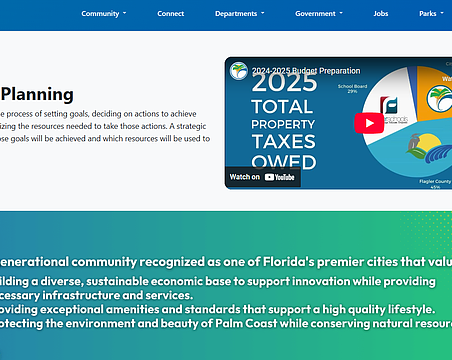Open the Connect page

pos(171,14)
